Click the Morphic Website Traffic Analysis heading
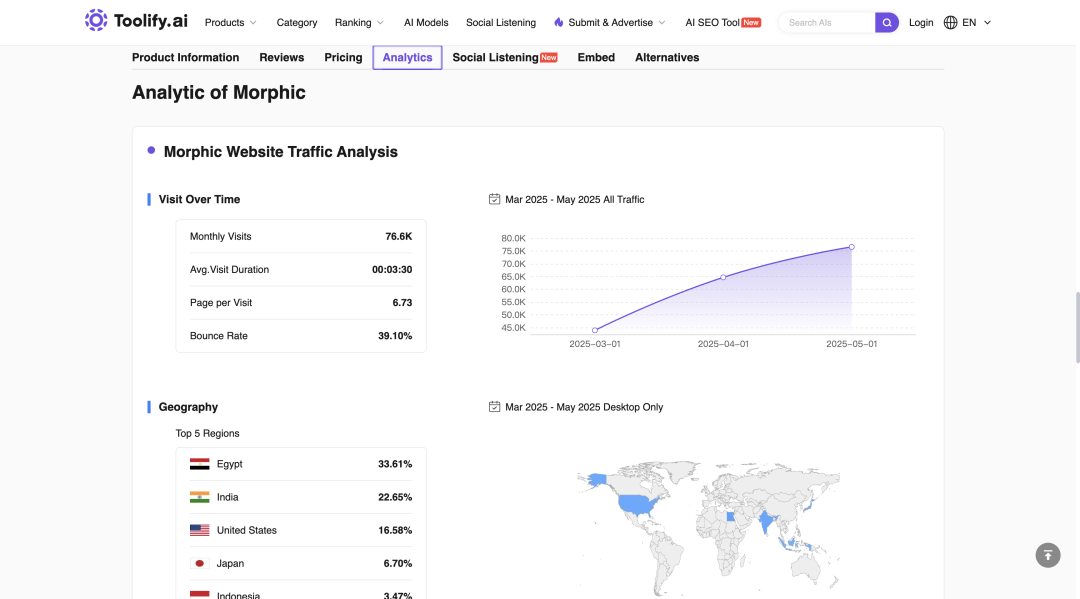 click(x=280, y=151)
